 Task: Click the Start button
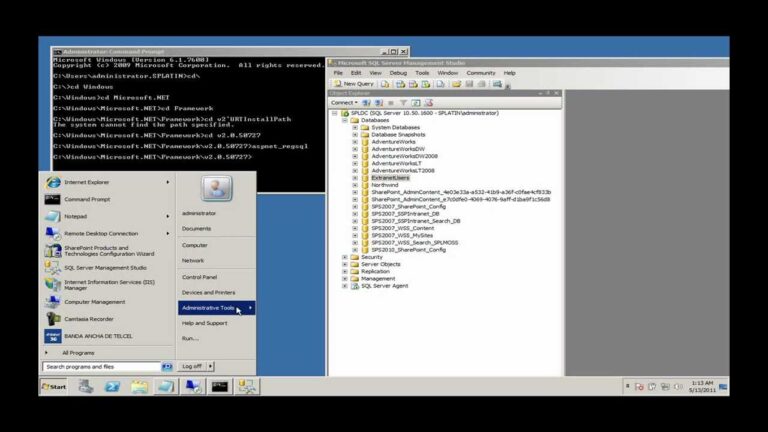[x=54, y=386]
